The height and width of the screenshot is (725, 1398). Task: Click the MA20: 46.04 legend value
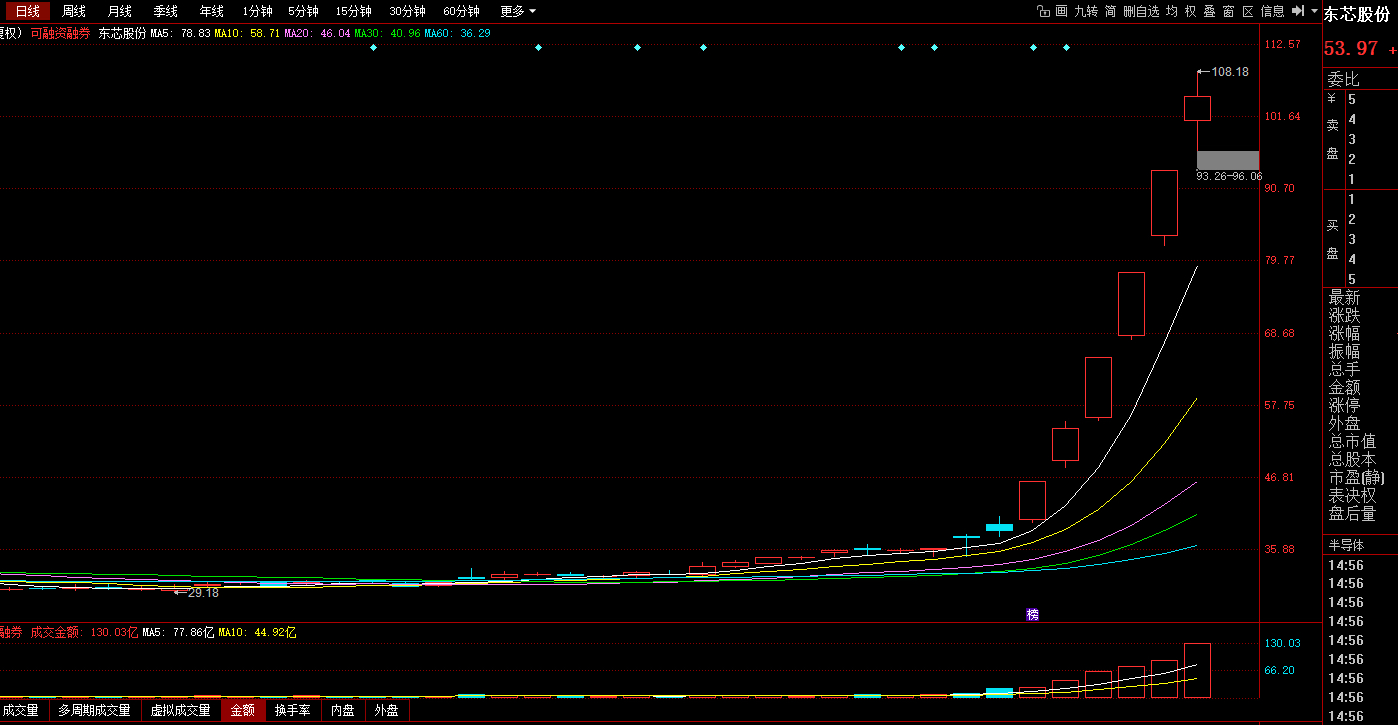pyautogui.click(x=317, y=33)
